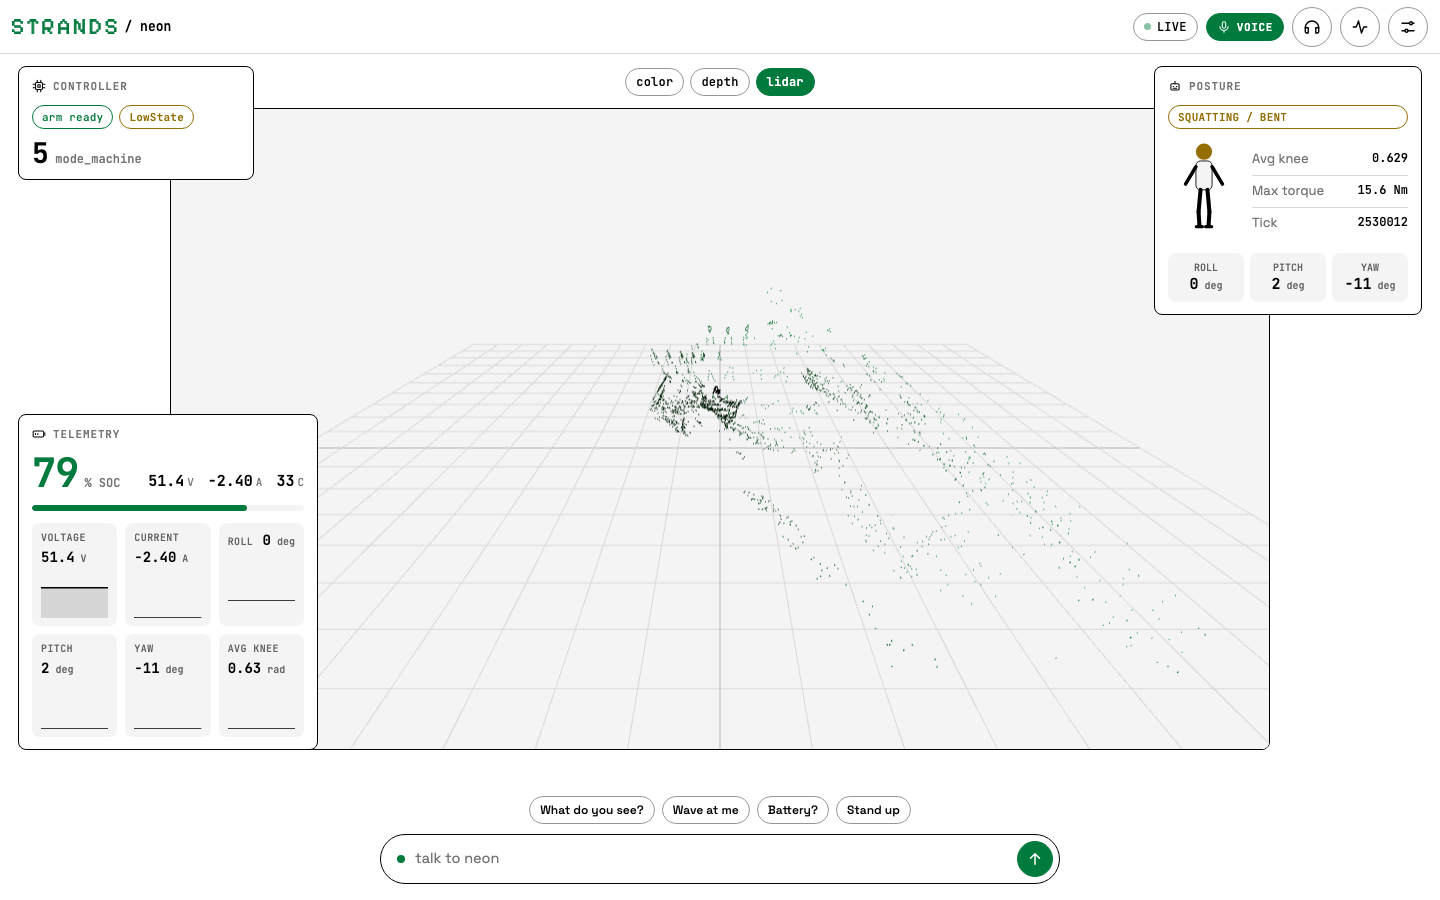The height and width of the screenshot is (900, 1440).
Task: Click the VOLTAGE telemetry card
Action: pos(75,574)
